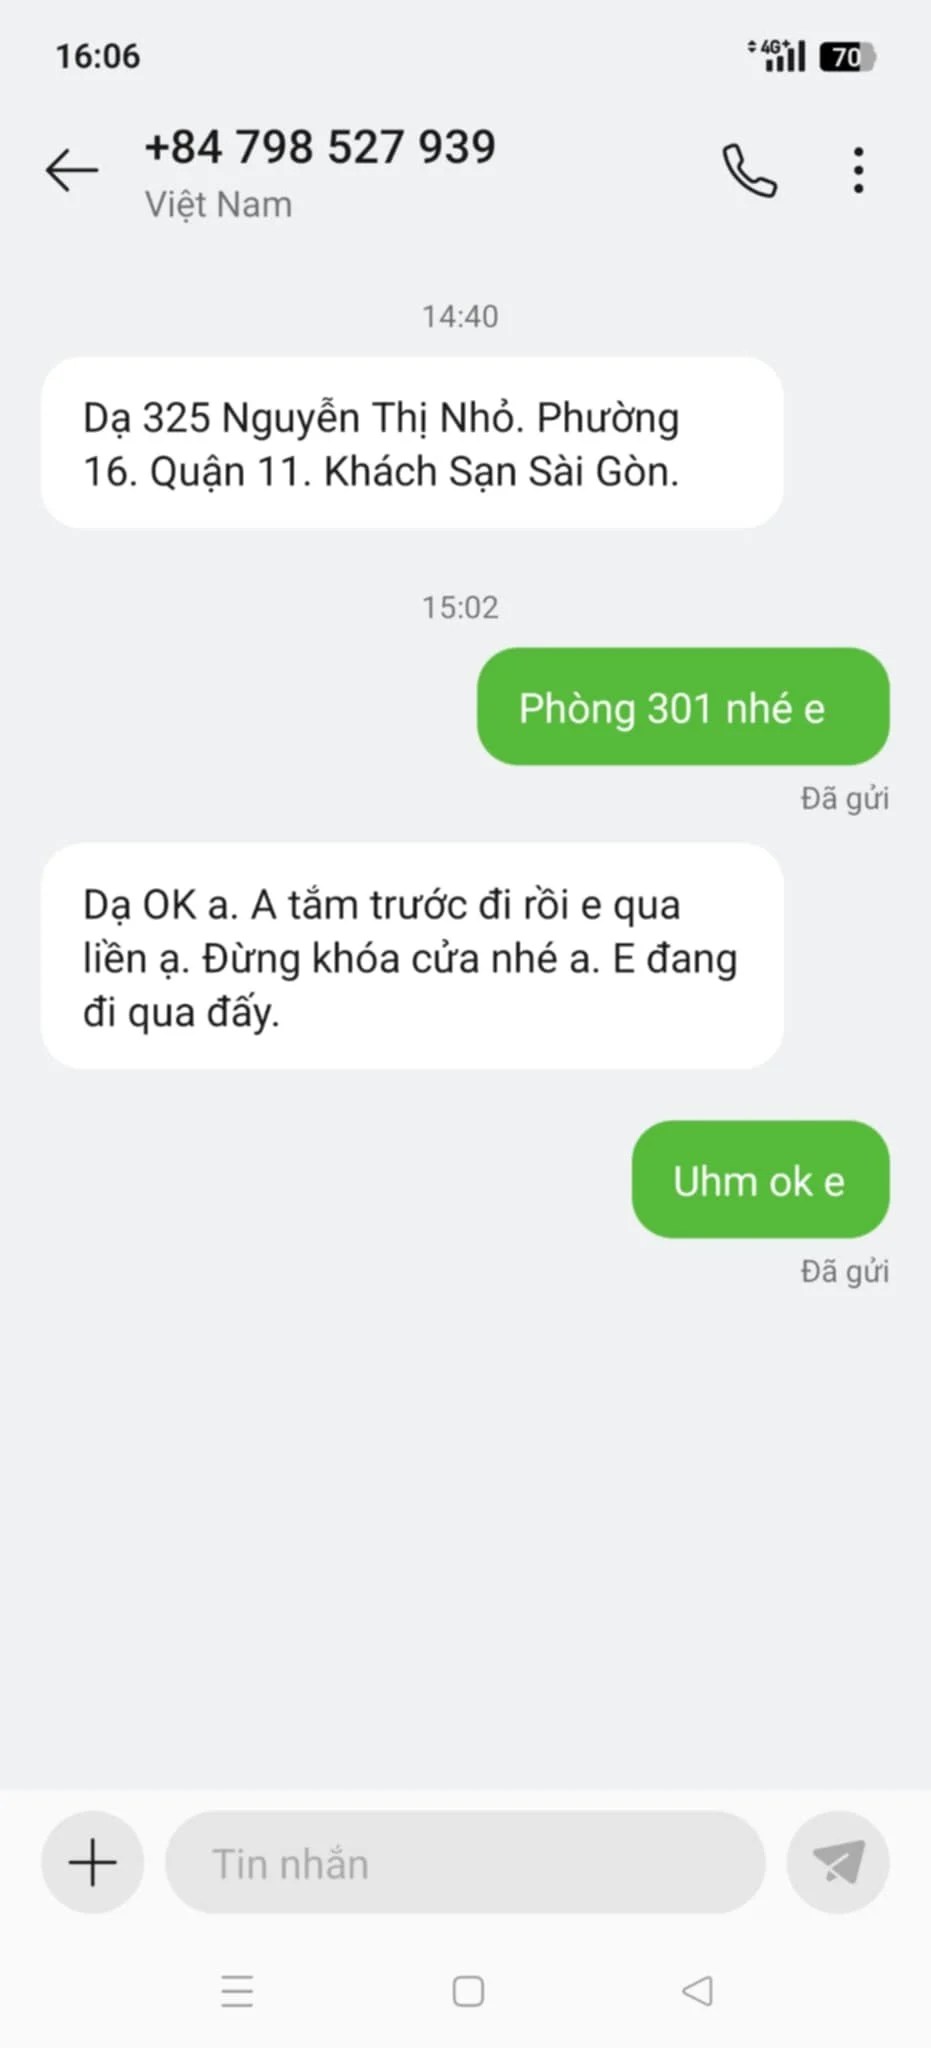931x2048 pixels.
Task: Tap the Android home square button
Action: pos(468,1991)
